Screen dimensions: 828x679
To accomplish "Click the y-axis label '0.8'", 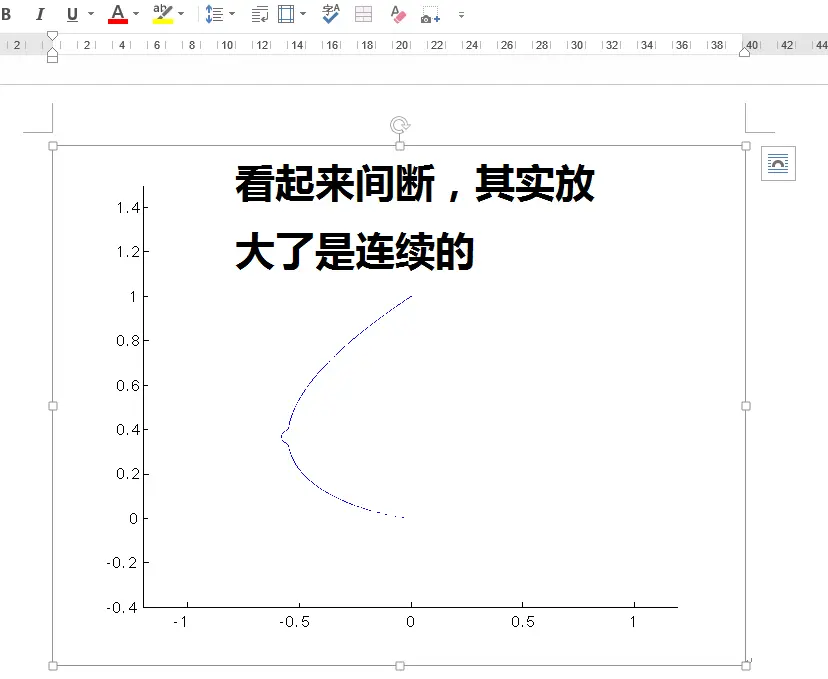I will pos(128,341).
